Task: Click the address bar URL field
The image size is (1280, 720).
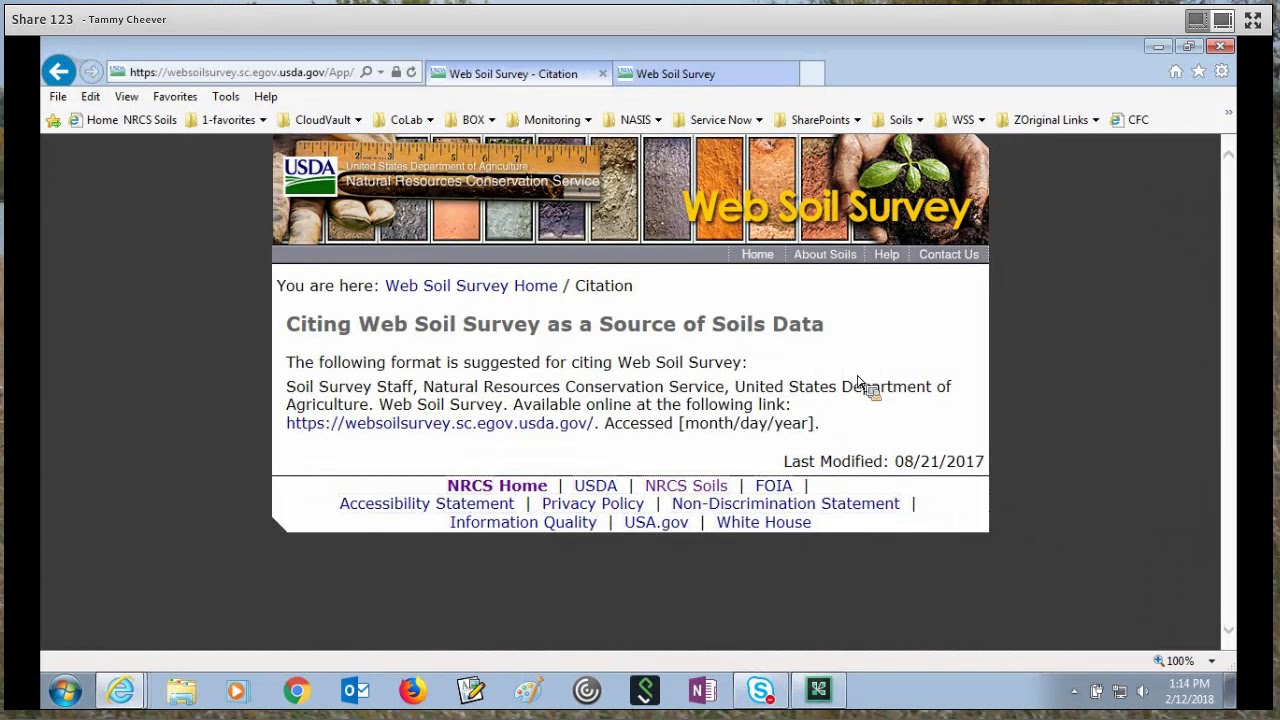Action: pyautogui.click(x=240, y=72)
